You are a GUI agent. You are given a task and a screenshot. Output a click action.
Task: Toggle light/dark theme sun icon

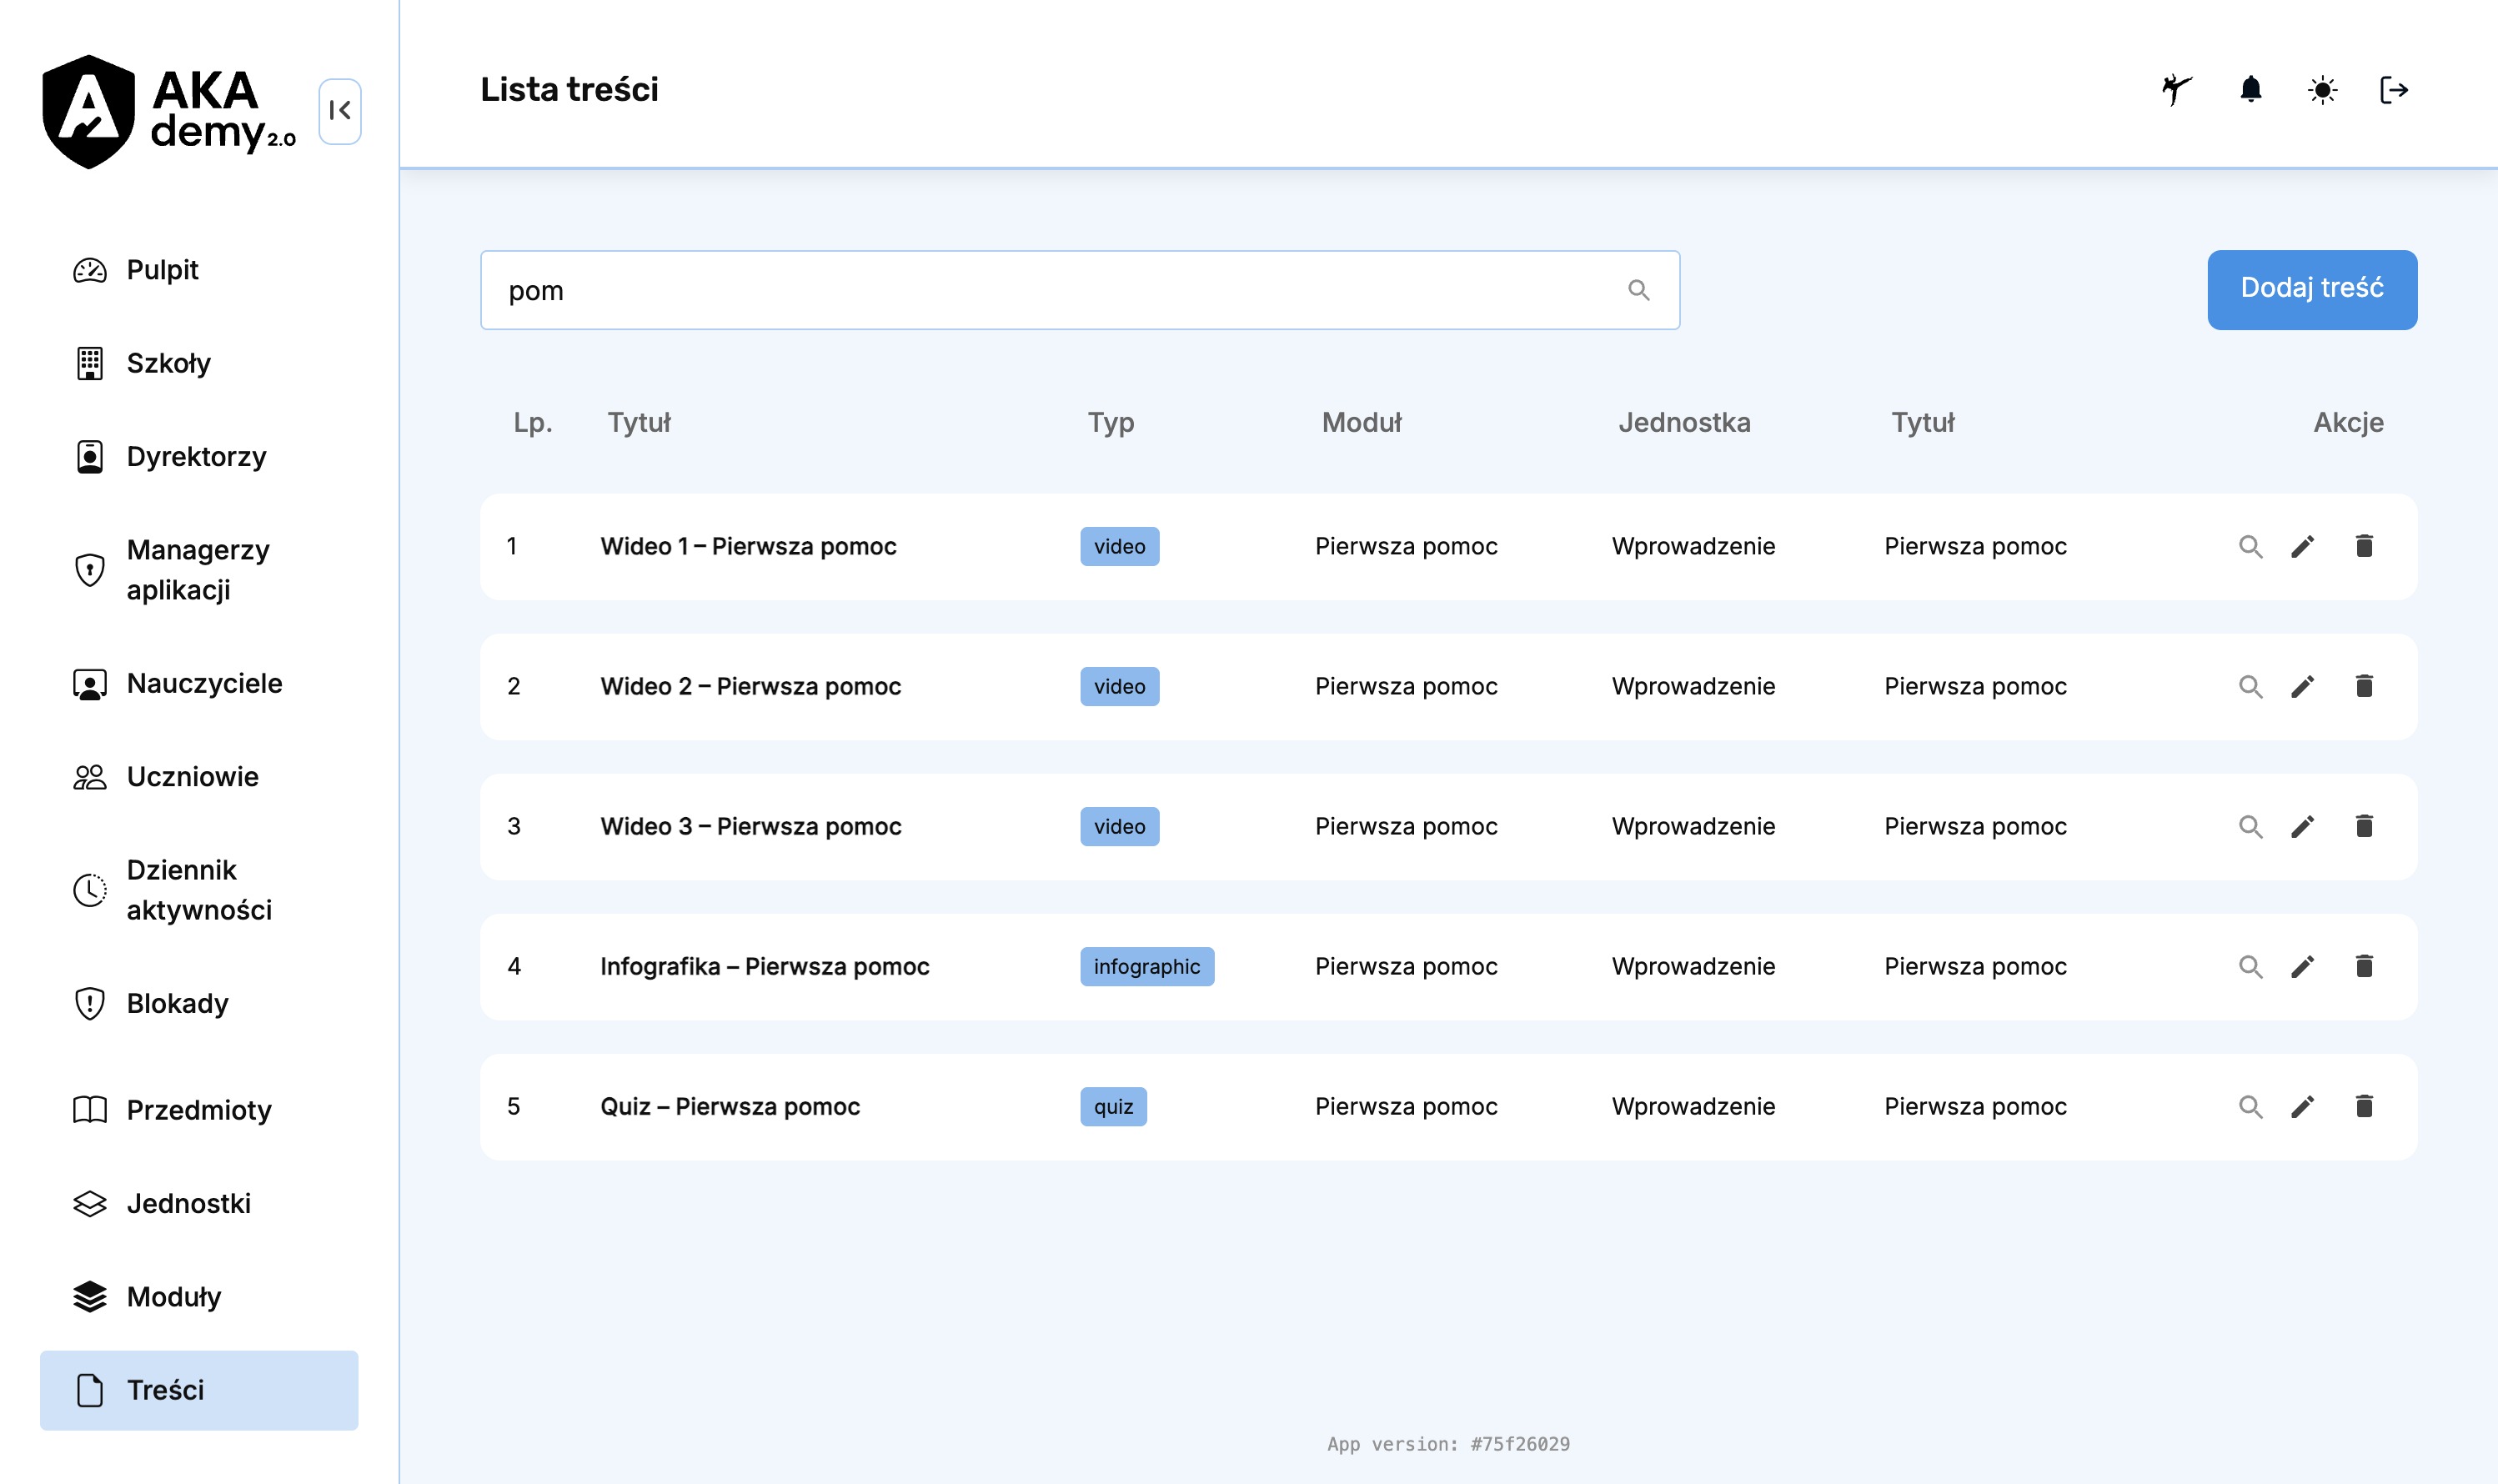(x=2322, y=90)
